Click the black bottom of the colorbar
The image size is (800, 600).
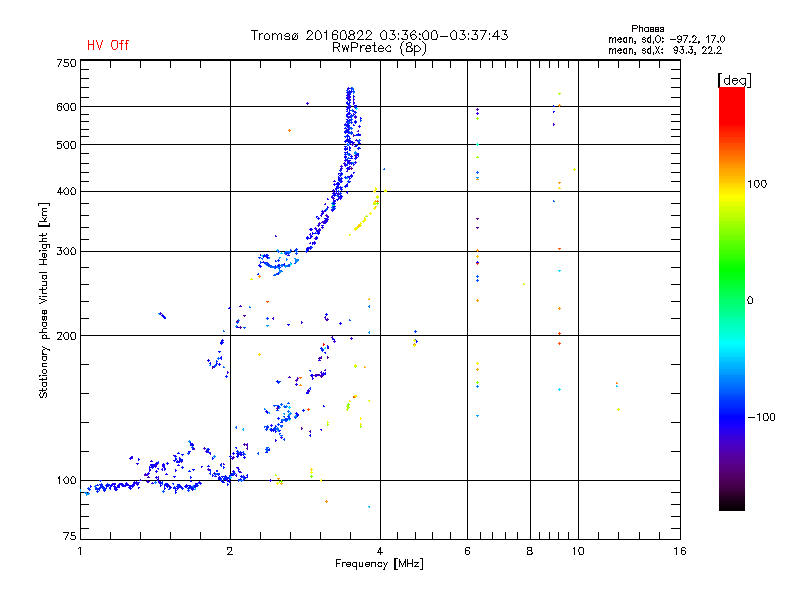[732, 503]
